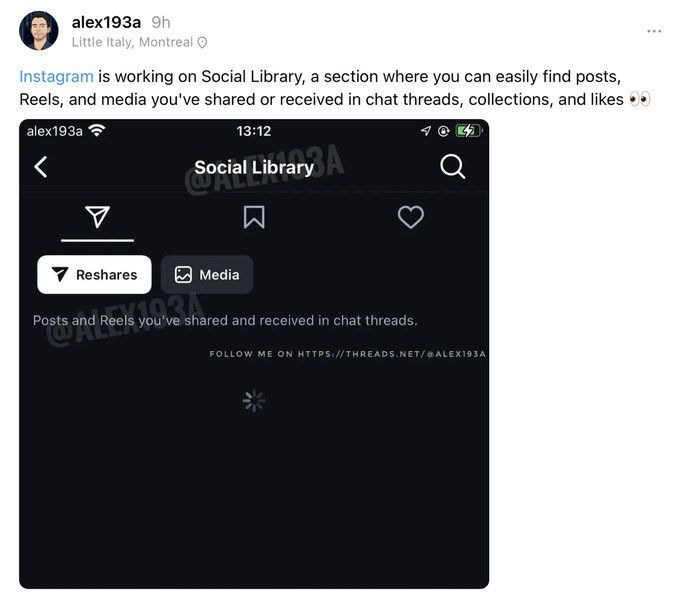Switch to the shared paper-plane tab
680x601 pixels.
click(x=97, y=217)
